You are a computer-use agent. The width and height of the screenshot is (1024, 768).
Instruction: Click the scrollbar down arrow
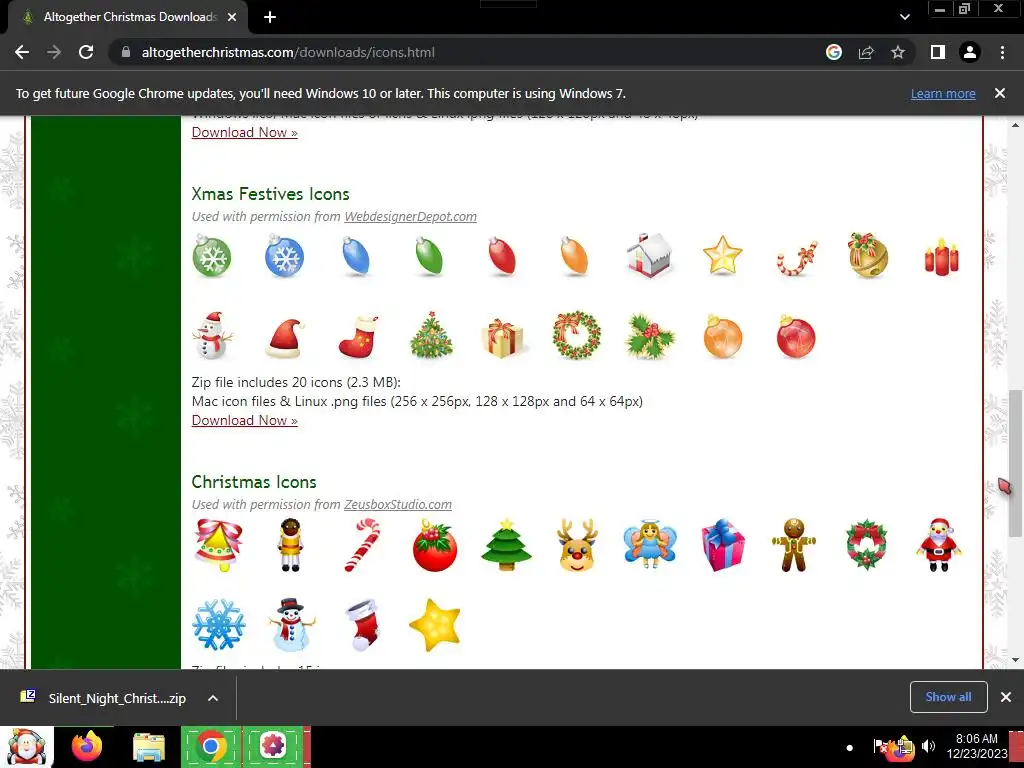(x=1015, y=660)
